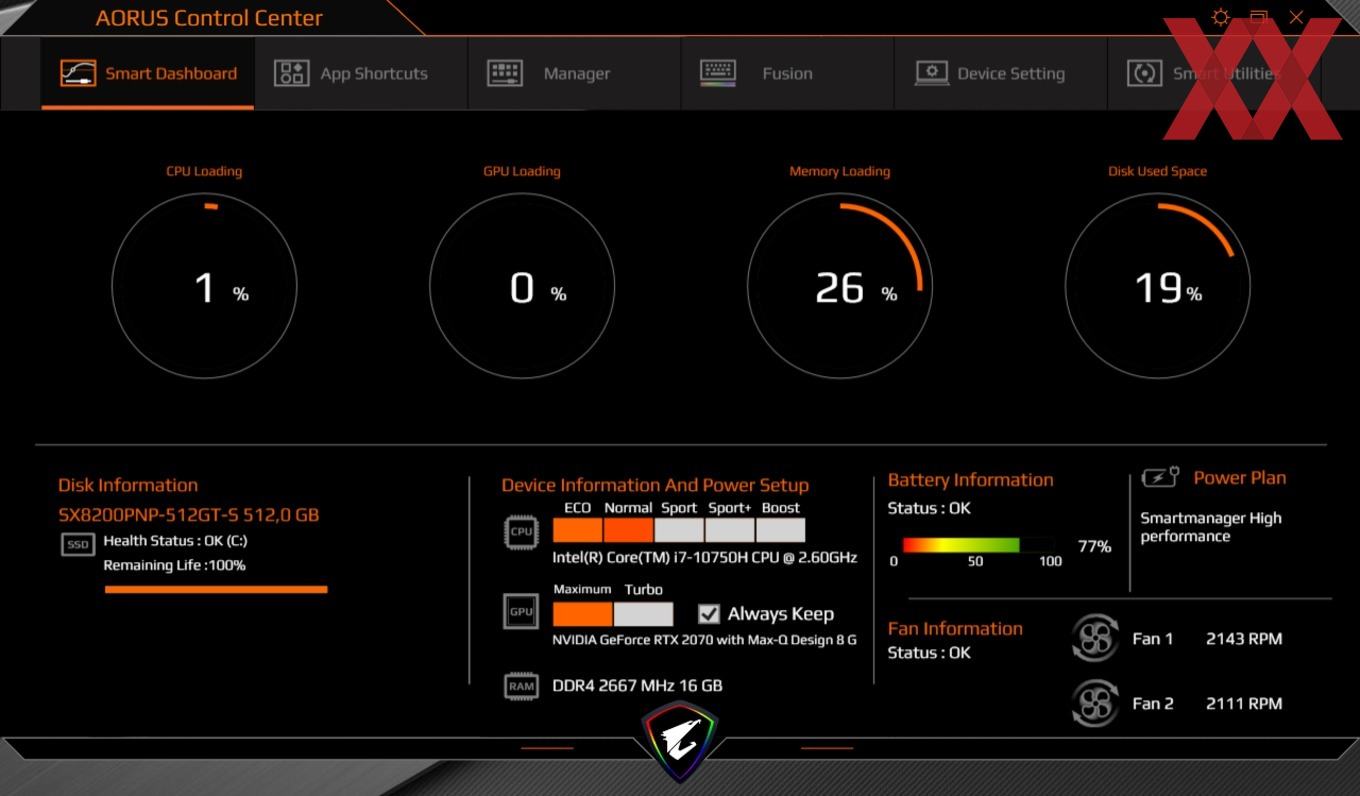Click the Disk Information heading

(128, 485)
